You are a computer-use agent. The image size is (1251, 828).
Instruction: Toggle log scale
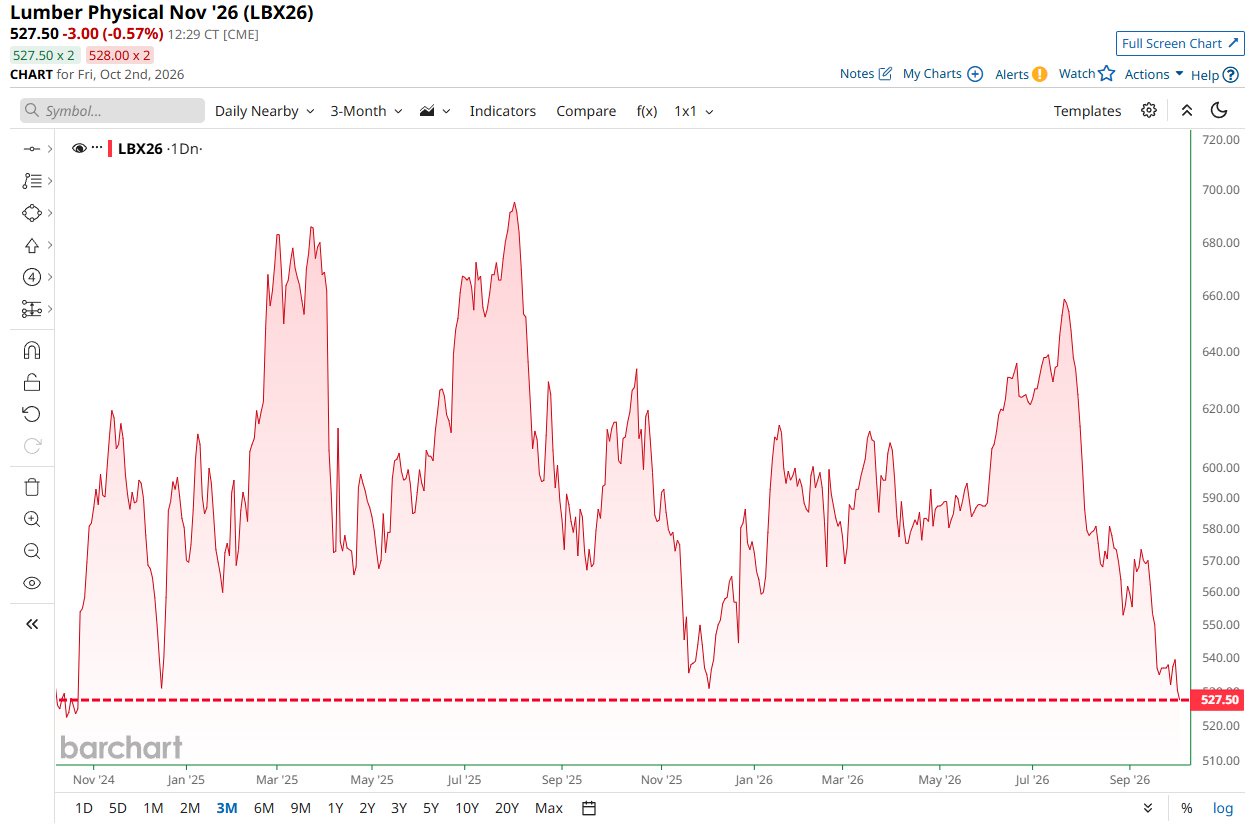1222,808
